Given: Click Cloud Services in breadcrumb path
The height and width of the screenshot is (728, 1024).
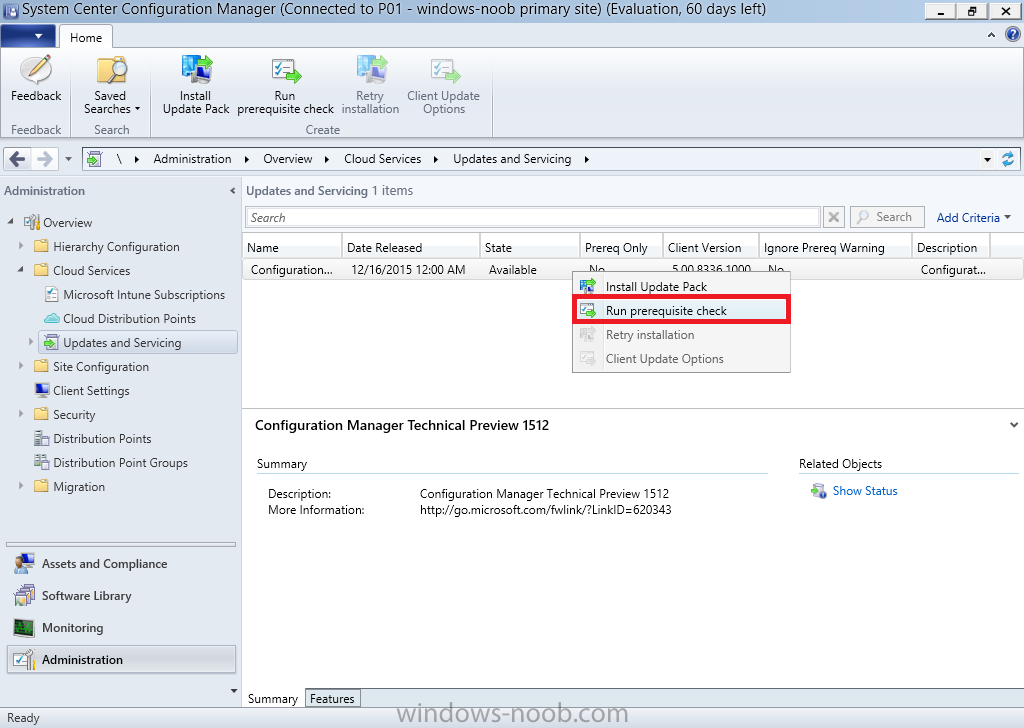Looking at the screenshot, I should 383,159.
